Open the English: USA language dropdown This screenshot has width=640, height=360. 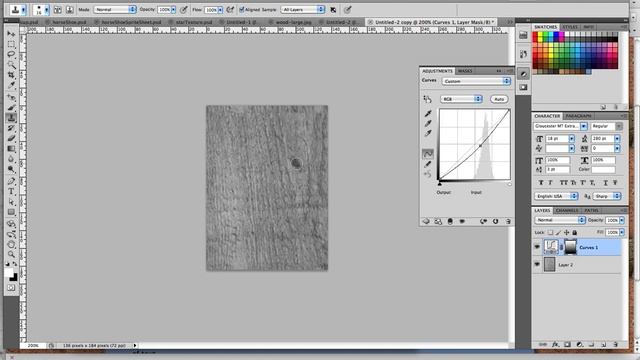click(556, 196)
